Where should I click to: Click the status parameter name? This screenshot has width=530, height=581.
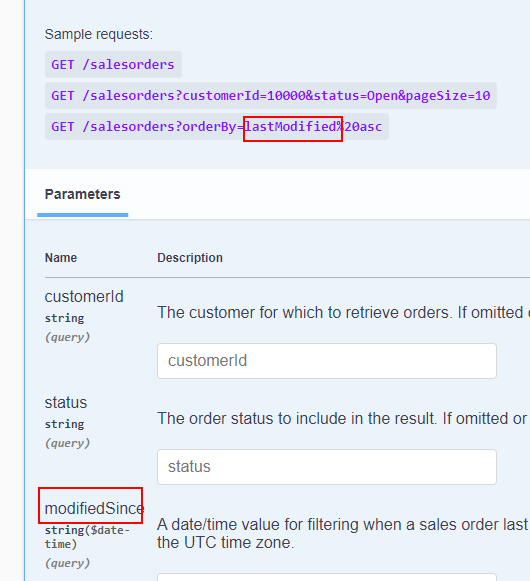click(66, 403)
